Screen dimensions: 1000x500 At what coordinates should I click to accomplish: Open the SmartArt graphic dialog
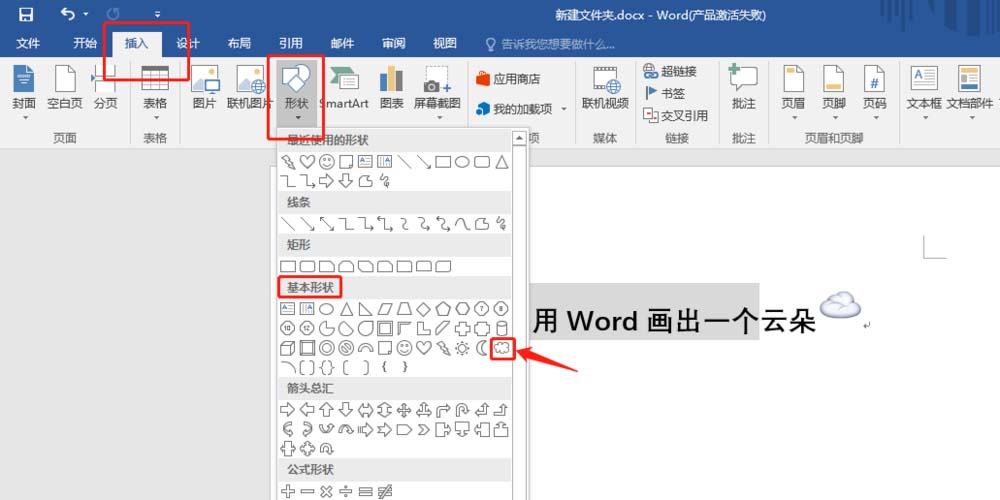tap(344, 87)
